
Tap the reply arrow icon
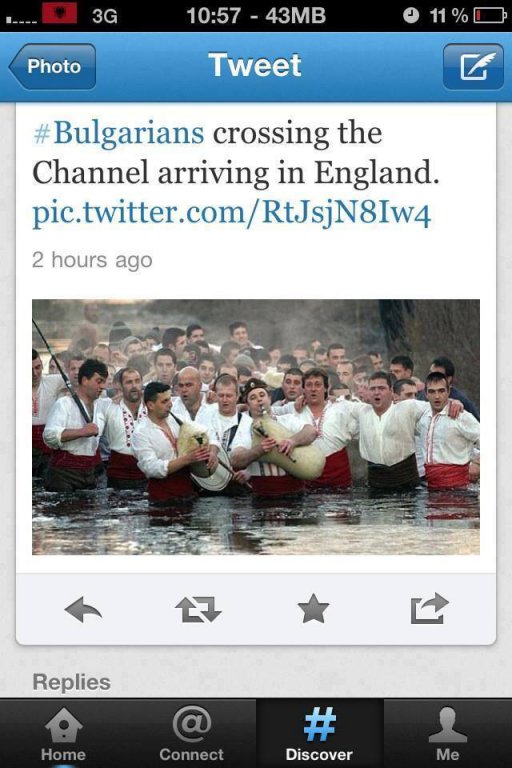(x=83, y=609)
